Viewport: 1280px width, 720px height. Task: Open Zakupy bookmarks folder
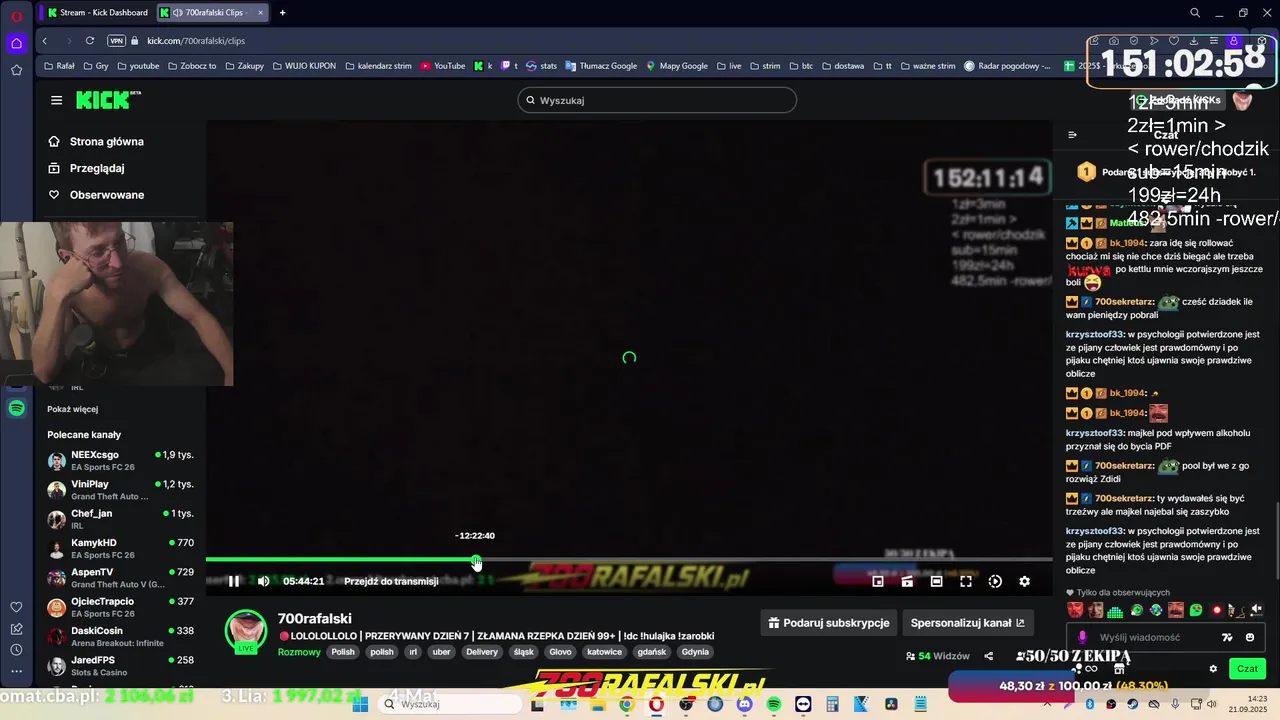tap(245, 66)
